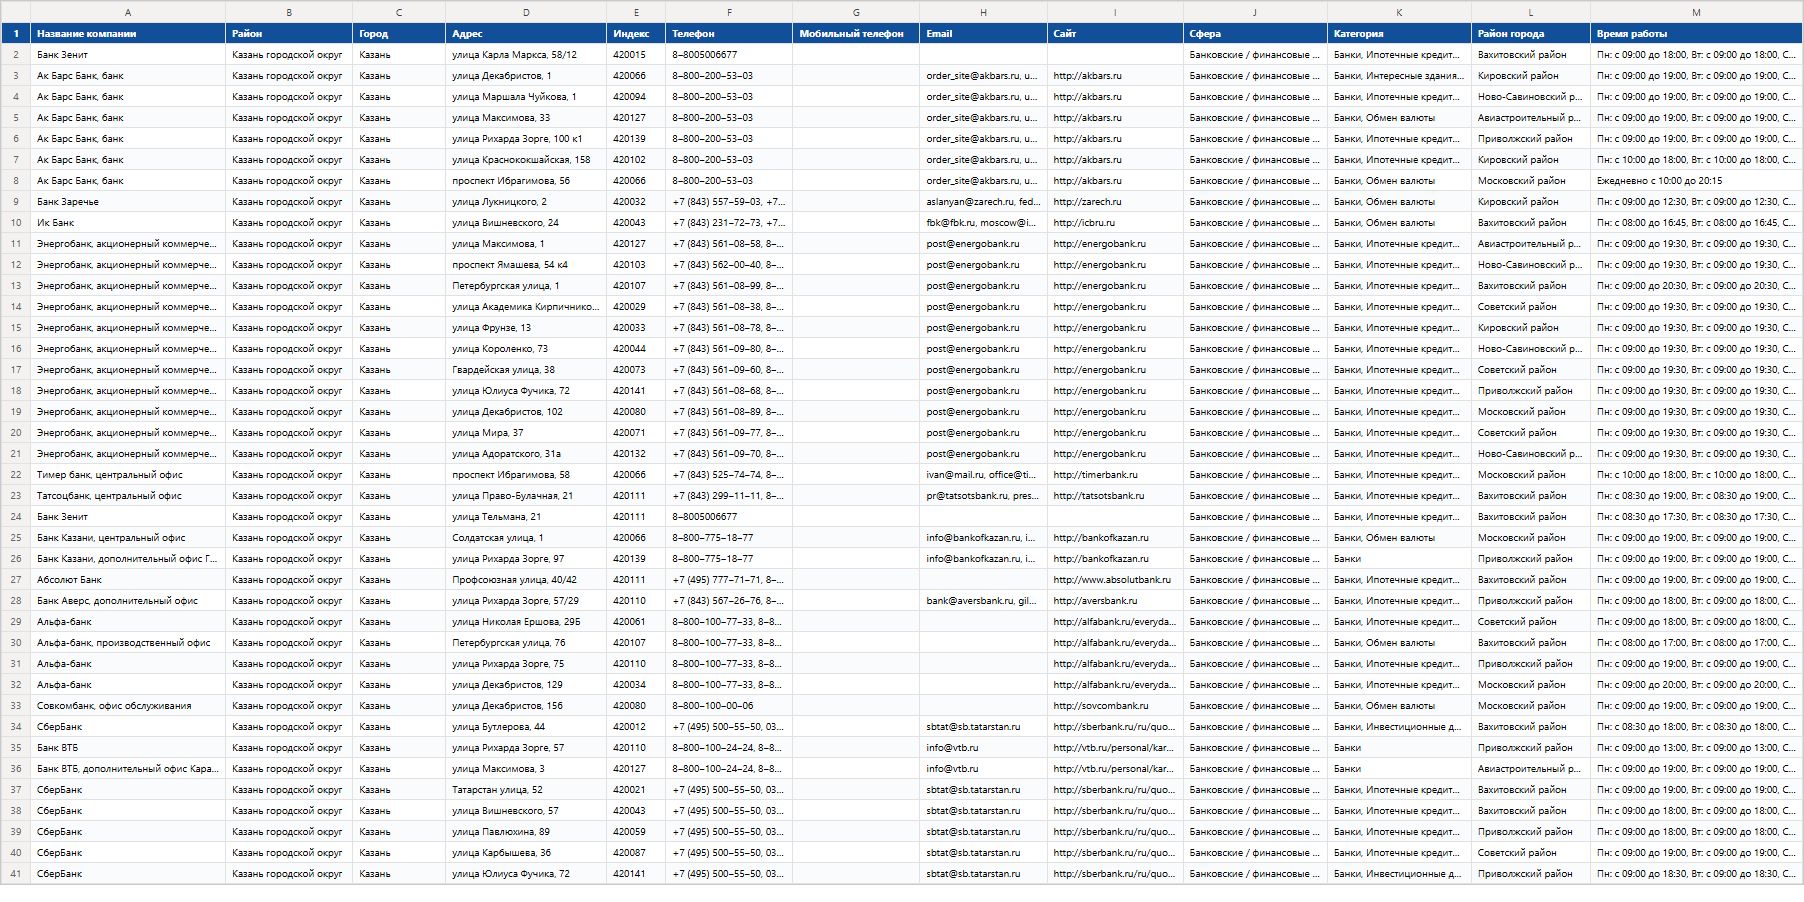Select row 41 via its row number
Screen dimensions: 1804x902
pyautogui.click(x=16, y=874)
